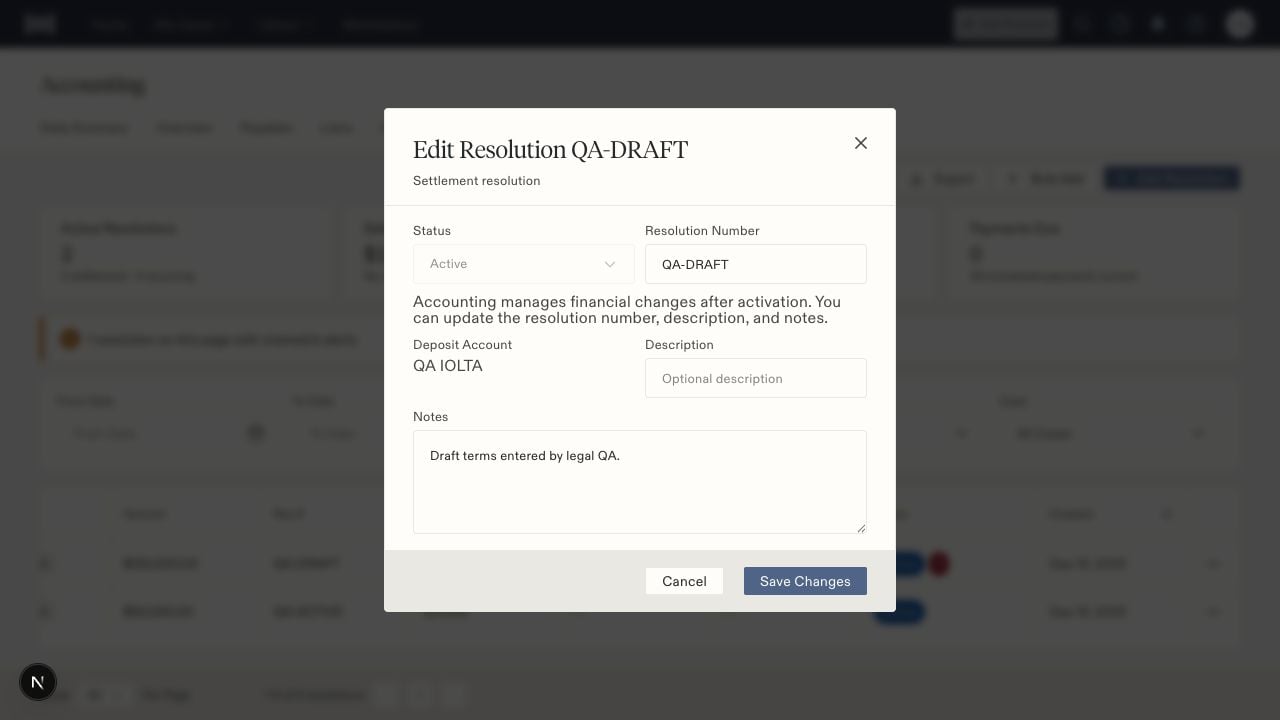Click the Cancel button
The height and width of the screenshot is (720, 1280).
pyautogui.click(x=684, y=581)
